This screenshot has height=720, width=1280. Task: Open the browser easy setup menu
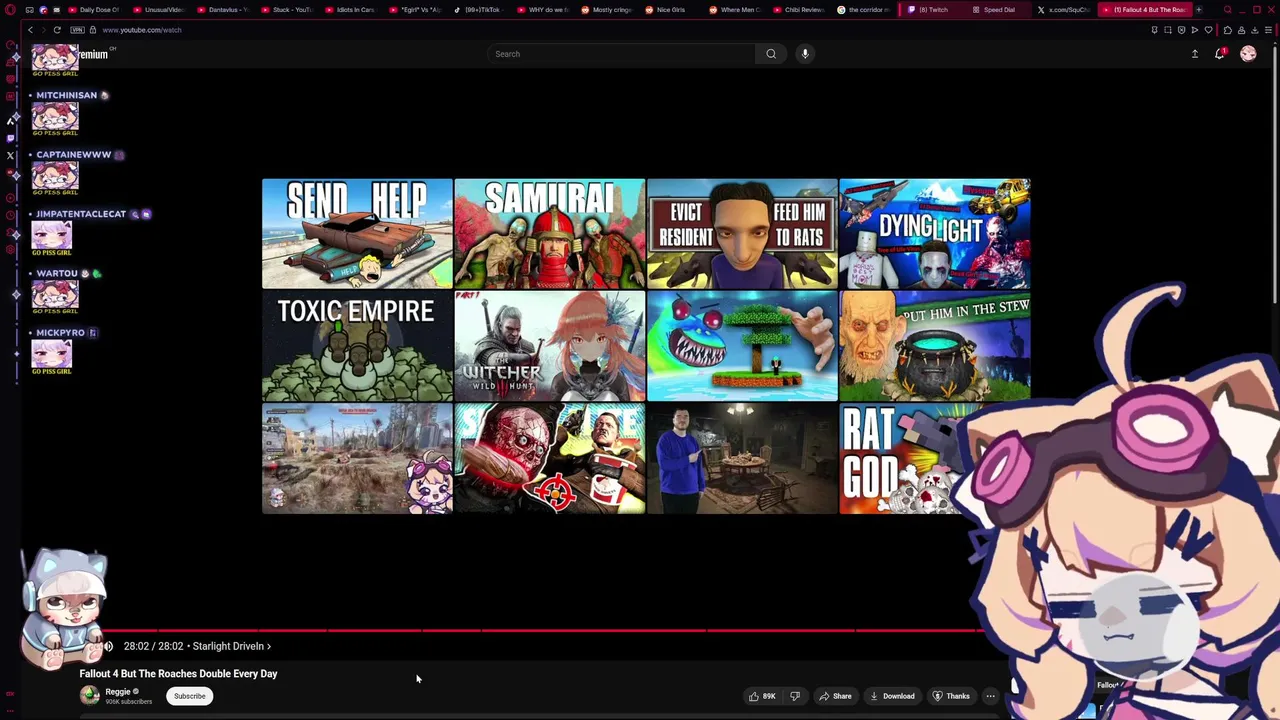coord(1268,30)
